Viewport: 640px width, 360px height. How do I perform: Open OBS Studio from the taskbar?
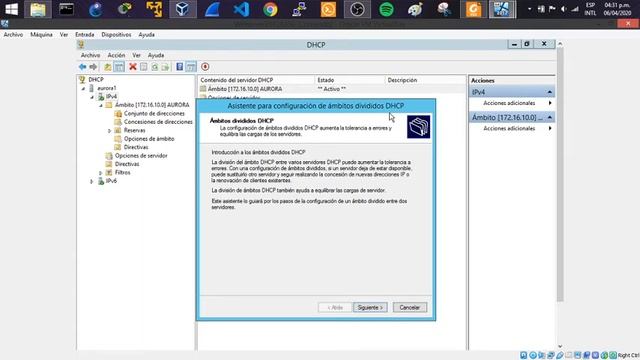click(x=357, y=9)
